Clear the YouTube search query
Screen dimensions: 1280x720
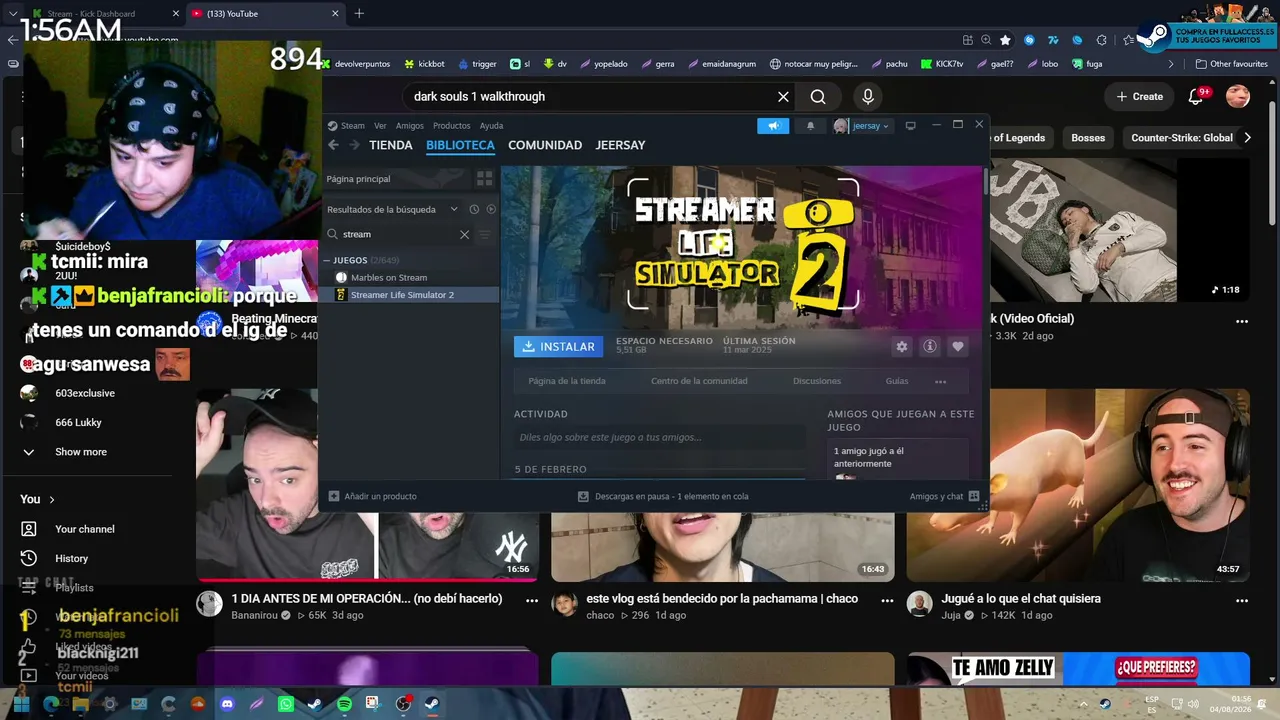[784, 97]
